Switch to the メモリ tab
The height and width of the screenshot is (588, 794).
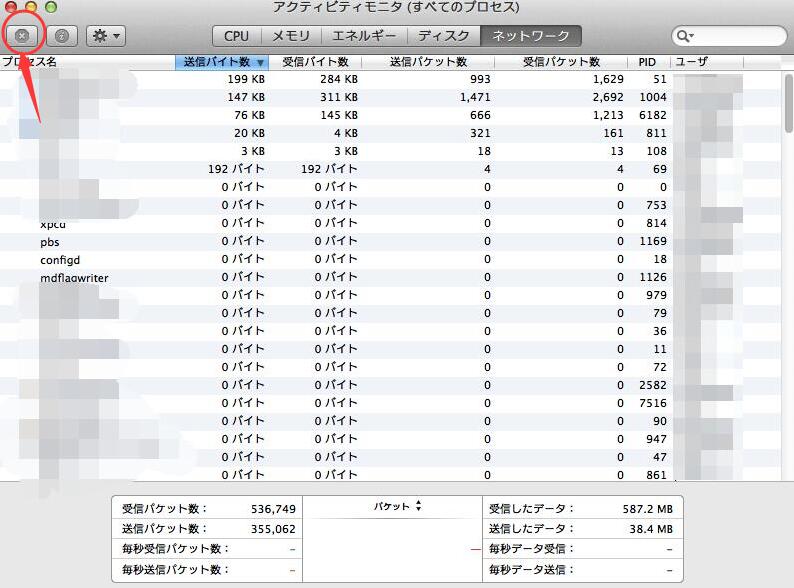291,36
